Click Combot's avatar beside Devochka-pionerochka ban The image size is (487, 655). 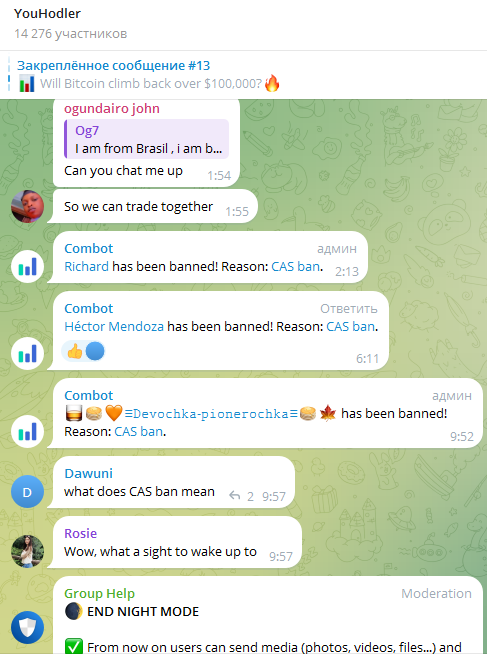click(28, 432)
